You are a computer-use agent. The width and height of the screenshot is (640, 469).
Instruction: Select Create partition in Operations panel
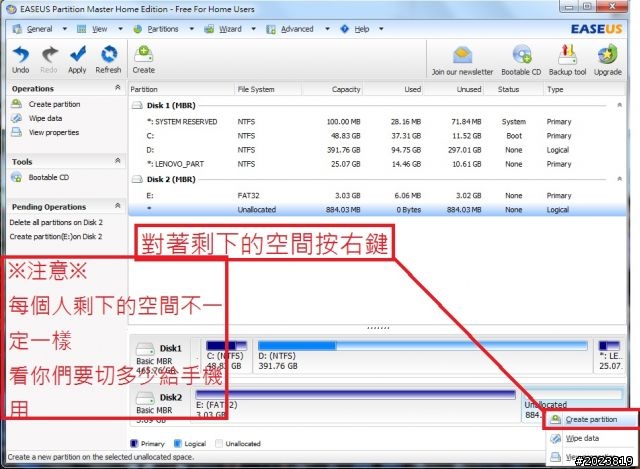[54, 104]
